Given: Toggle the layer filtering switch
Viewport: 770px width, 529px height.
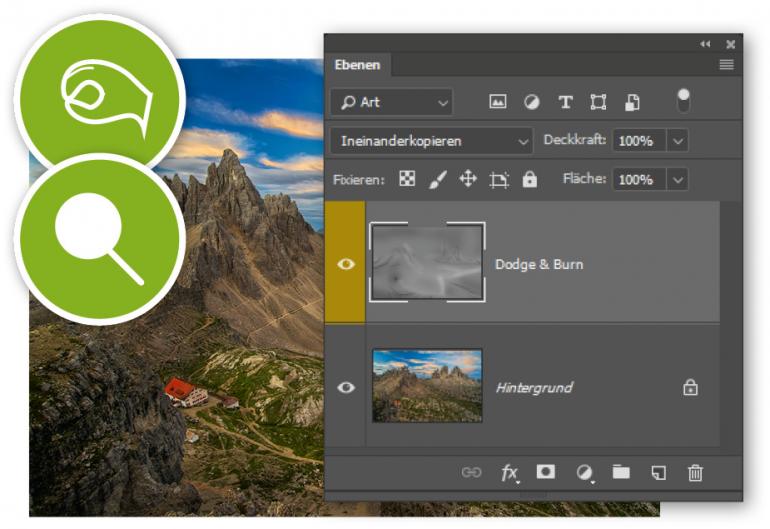Looking at the screenshot, I should click(x=683, y=100).
